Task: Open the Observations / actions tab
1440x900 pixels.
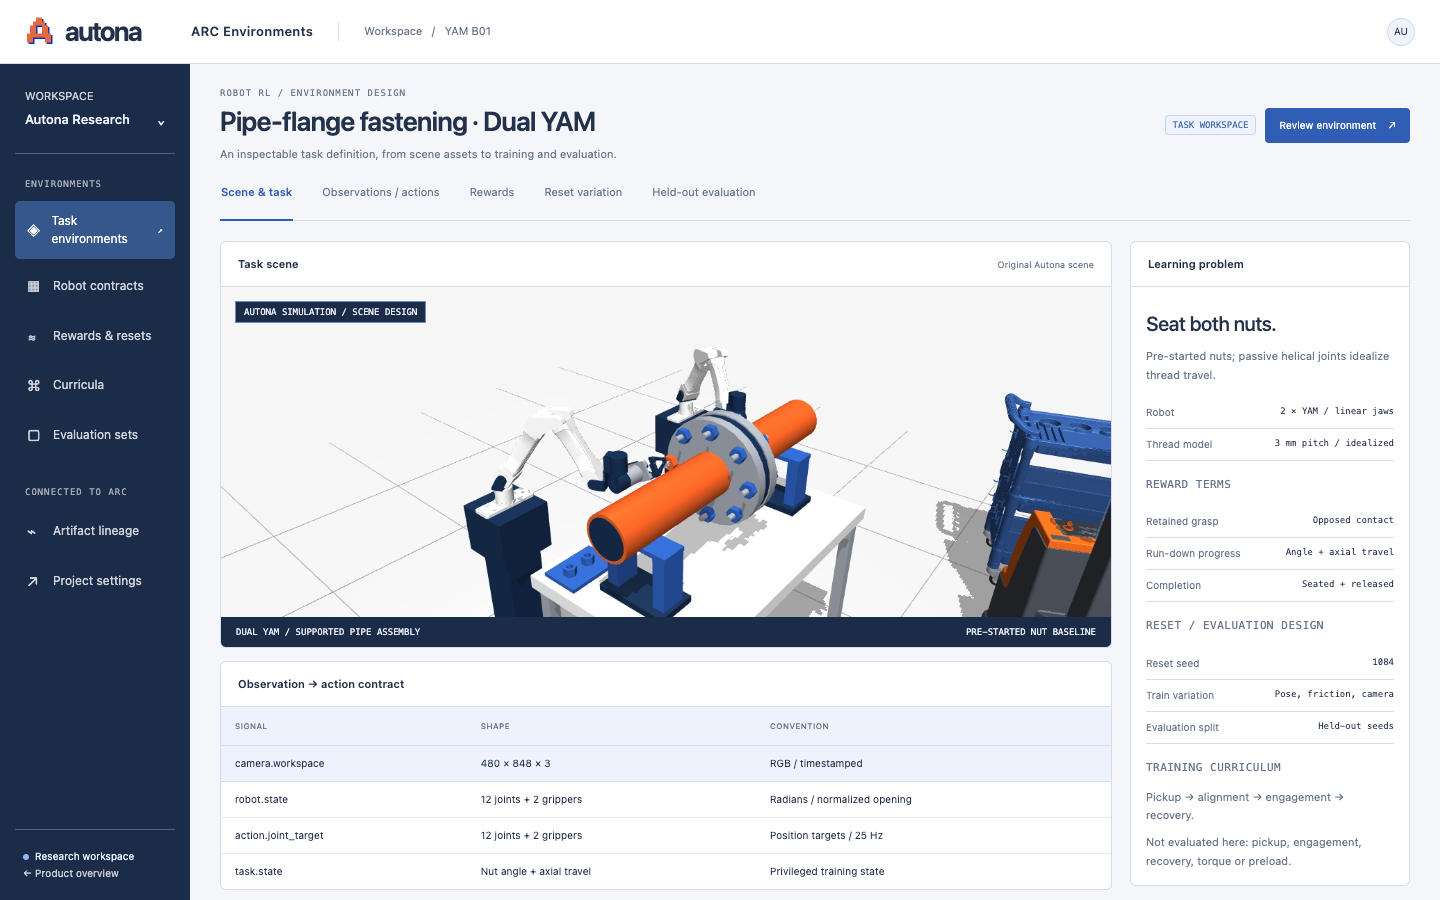Action: [x=380, y=192]
